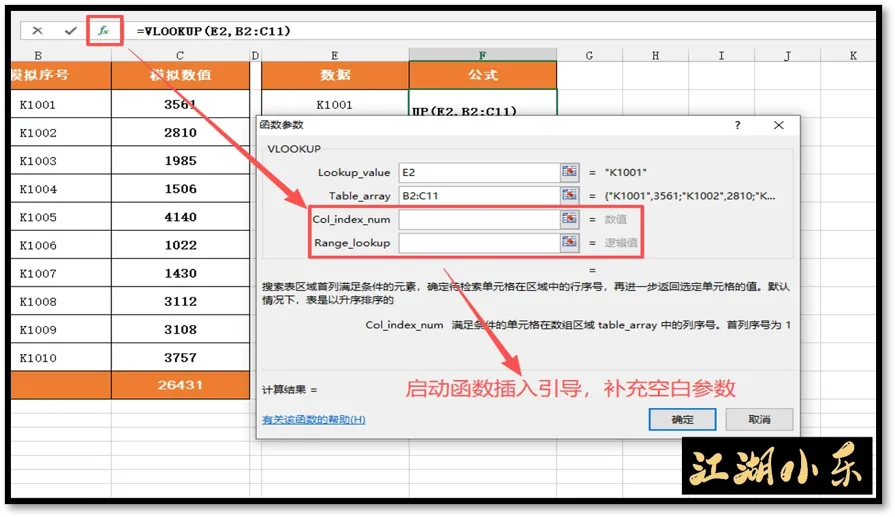Open the 有关该函数的帮助(H) link
The height and width of the screenshot is (517, 895).
tap(313, 419)
